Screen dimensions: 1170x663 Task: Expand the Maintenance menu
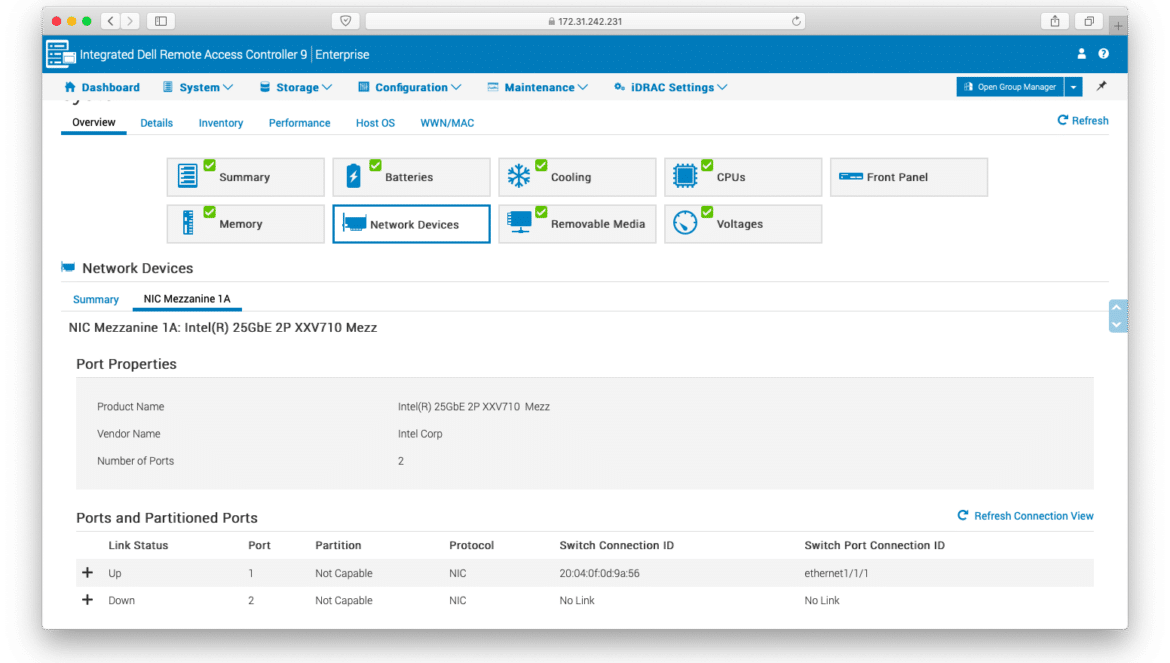(537, 87)
